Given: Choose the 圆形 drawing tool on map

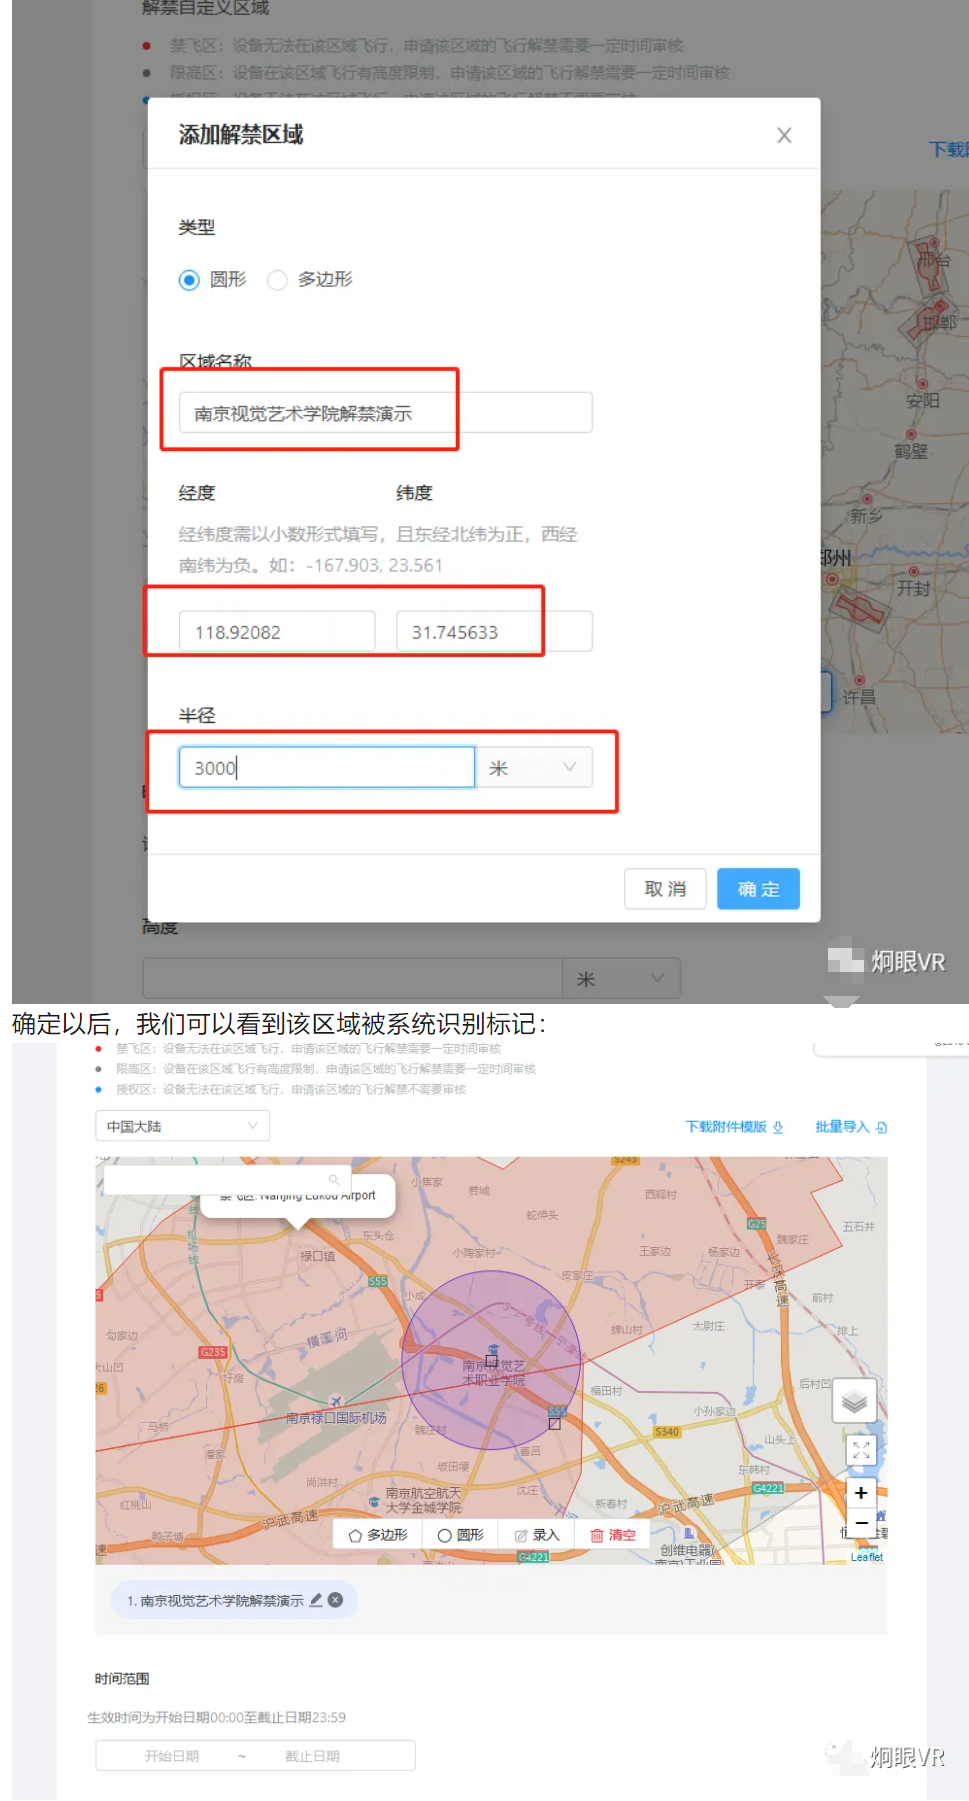Looking at the screenshot, I should 461,1535.
